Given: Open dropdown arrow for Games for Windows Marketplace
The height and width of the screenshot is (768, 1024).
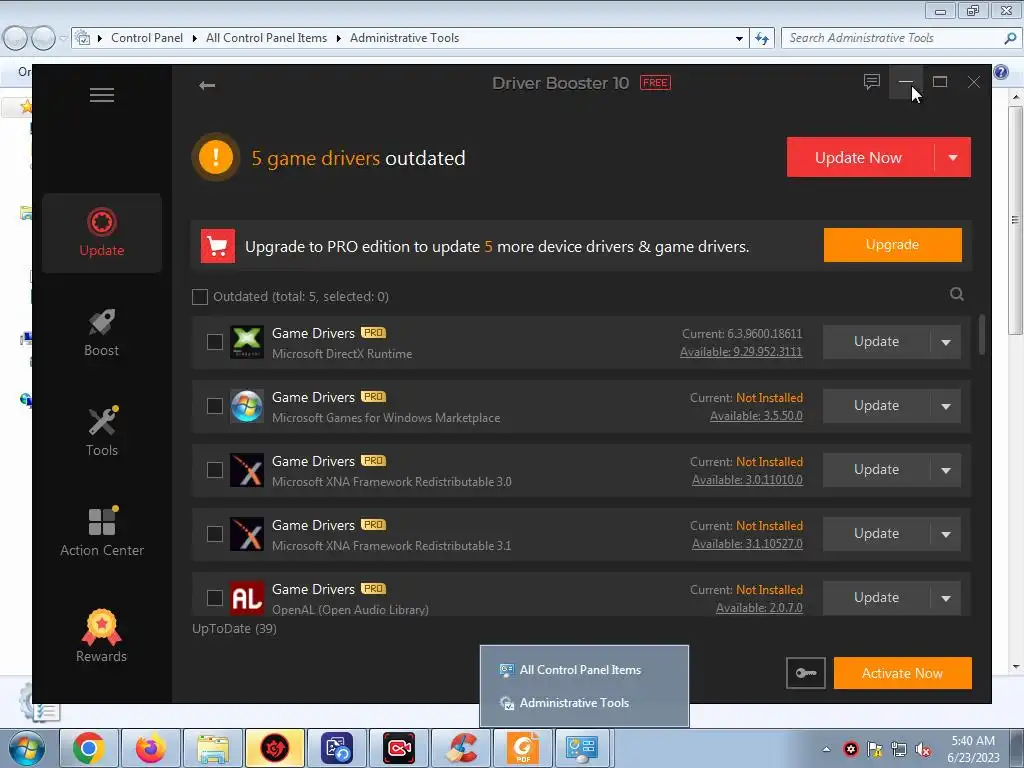Looking at the screenshot, I should 946,407.
